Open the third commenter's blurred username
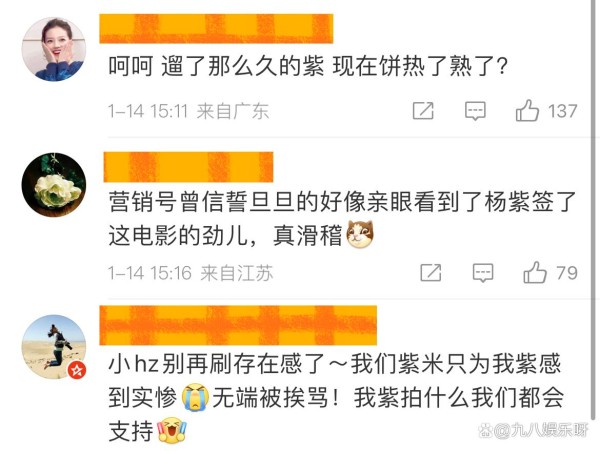This screenshot has width=600, height=451. click(x=238, y=325)
